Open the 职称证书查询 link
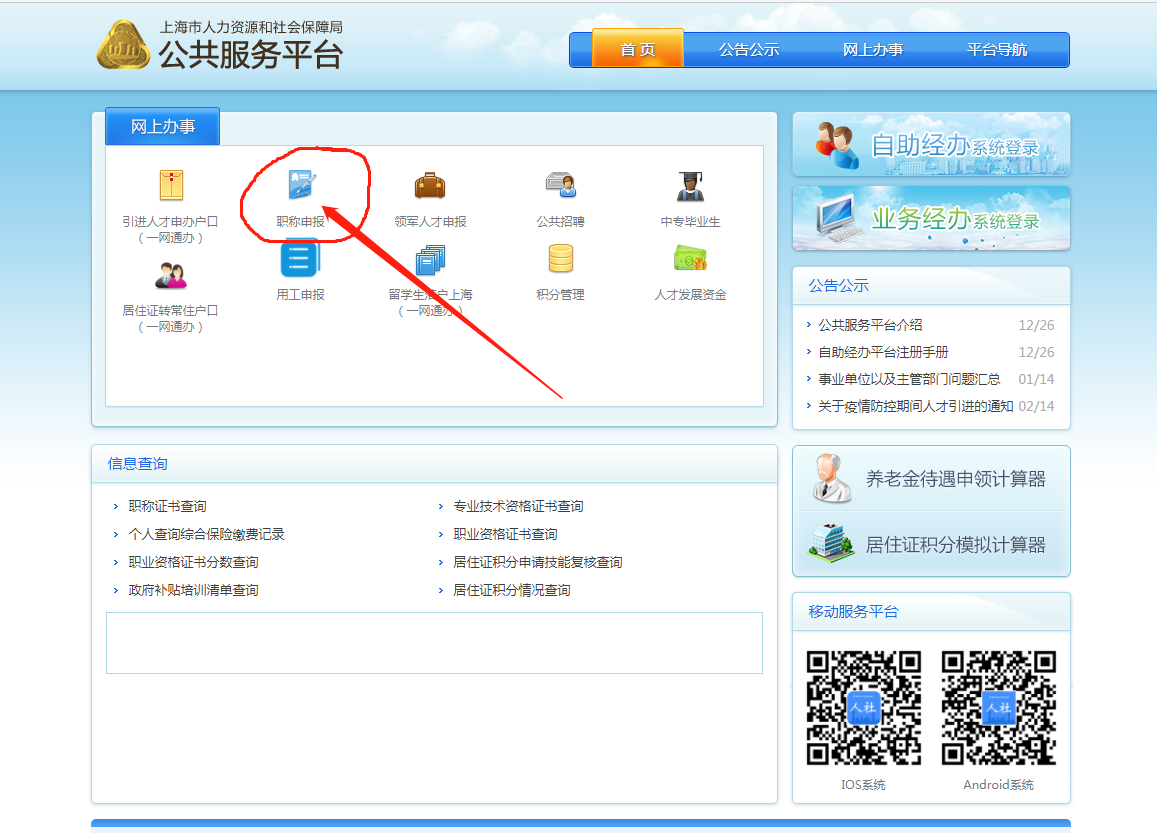Screen dimensions: 1157x833 click(167, 507)
